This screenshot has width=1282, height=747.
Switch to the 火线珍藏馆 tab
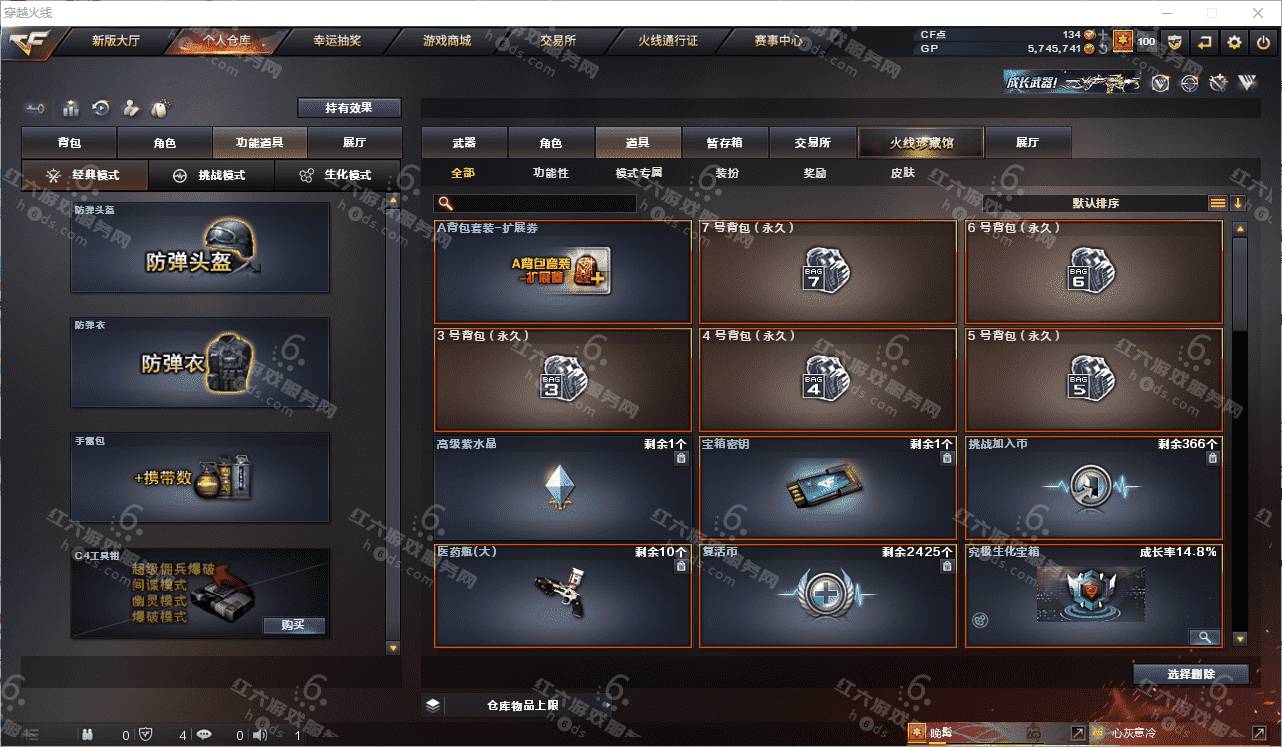[921, 143]
